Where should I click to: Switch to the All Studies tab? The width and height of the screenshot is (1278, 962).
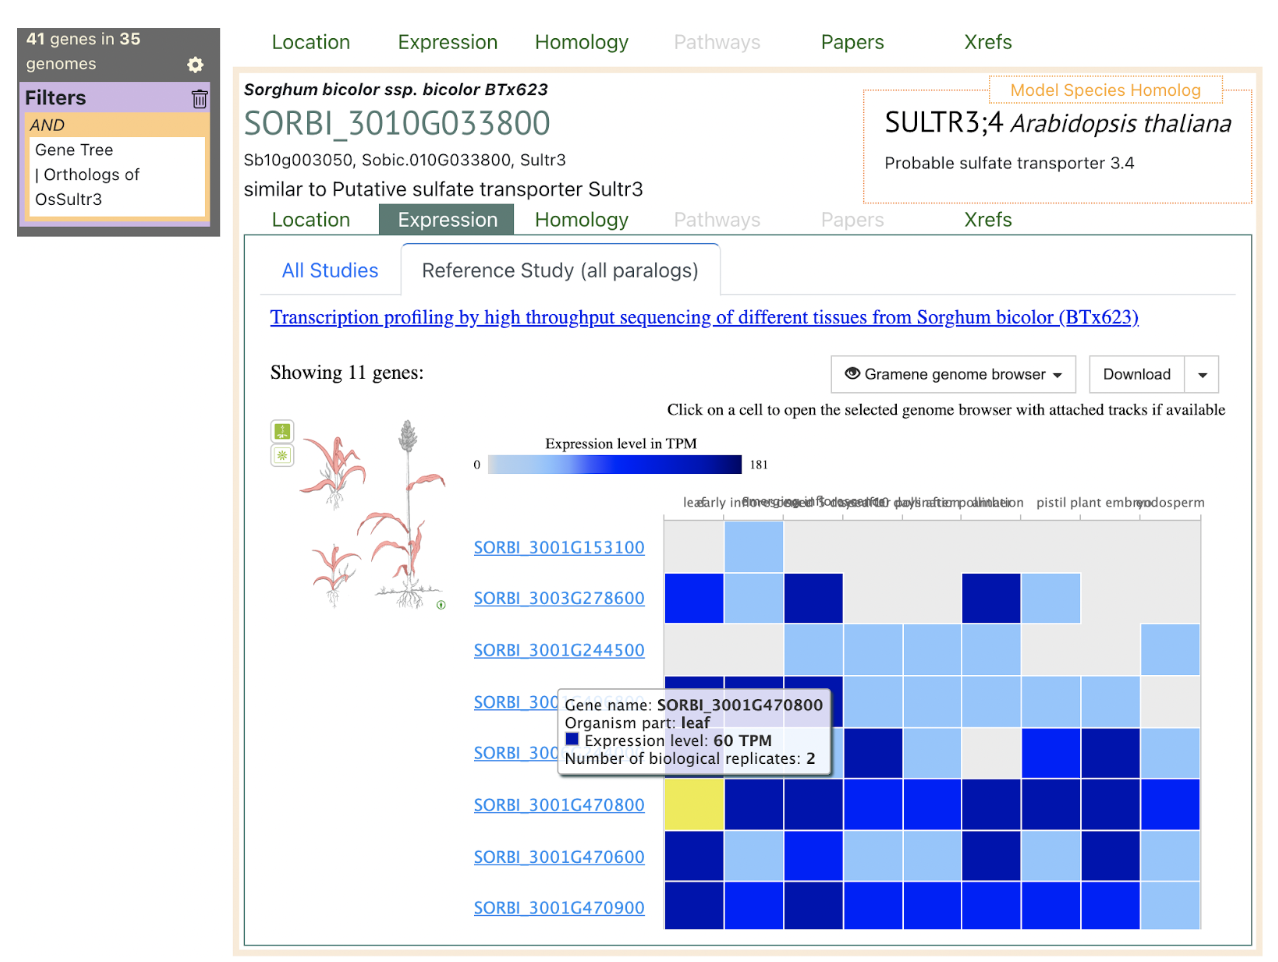(330, 271)
